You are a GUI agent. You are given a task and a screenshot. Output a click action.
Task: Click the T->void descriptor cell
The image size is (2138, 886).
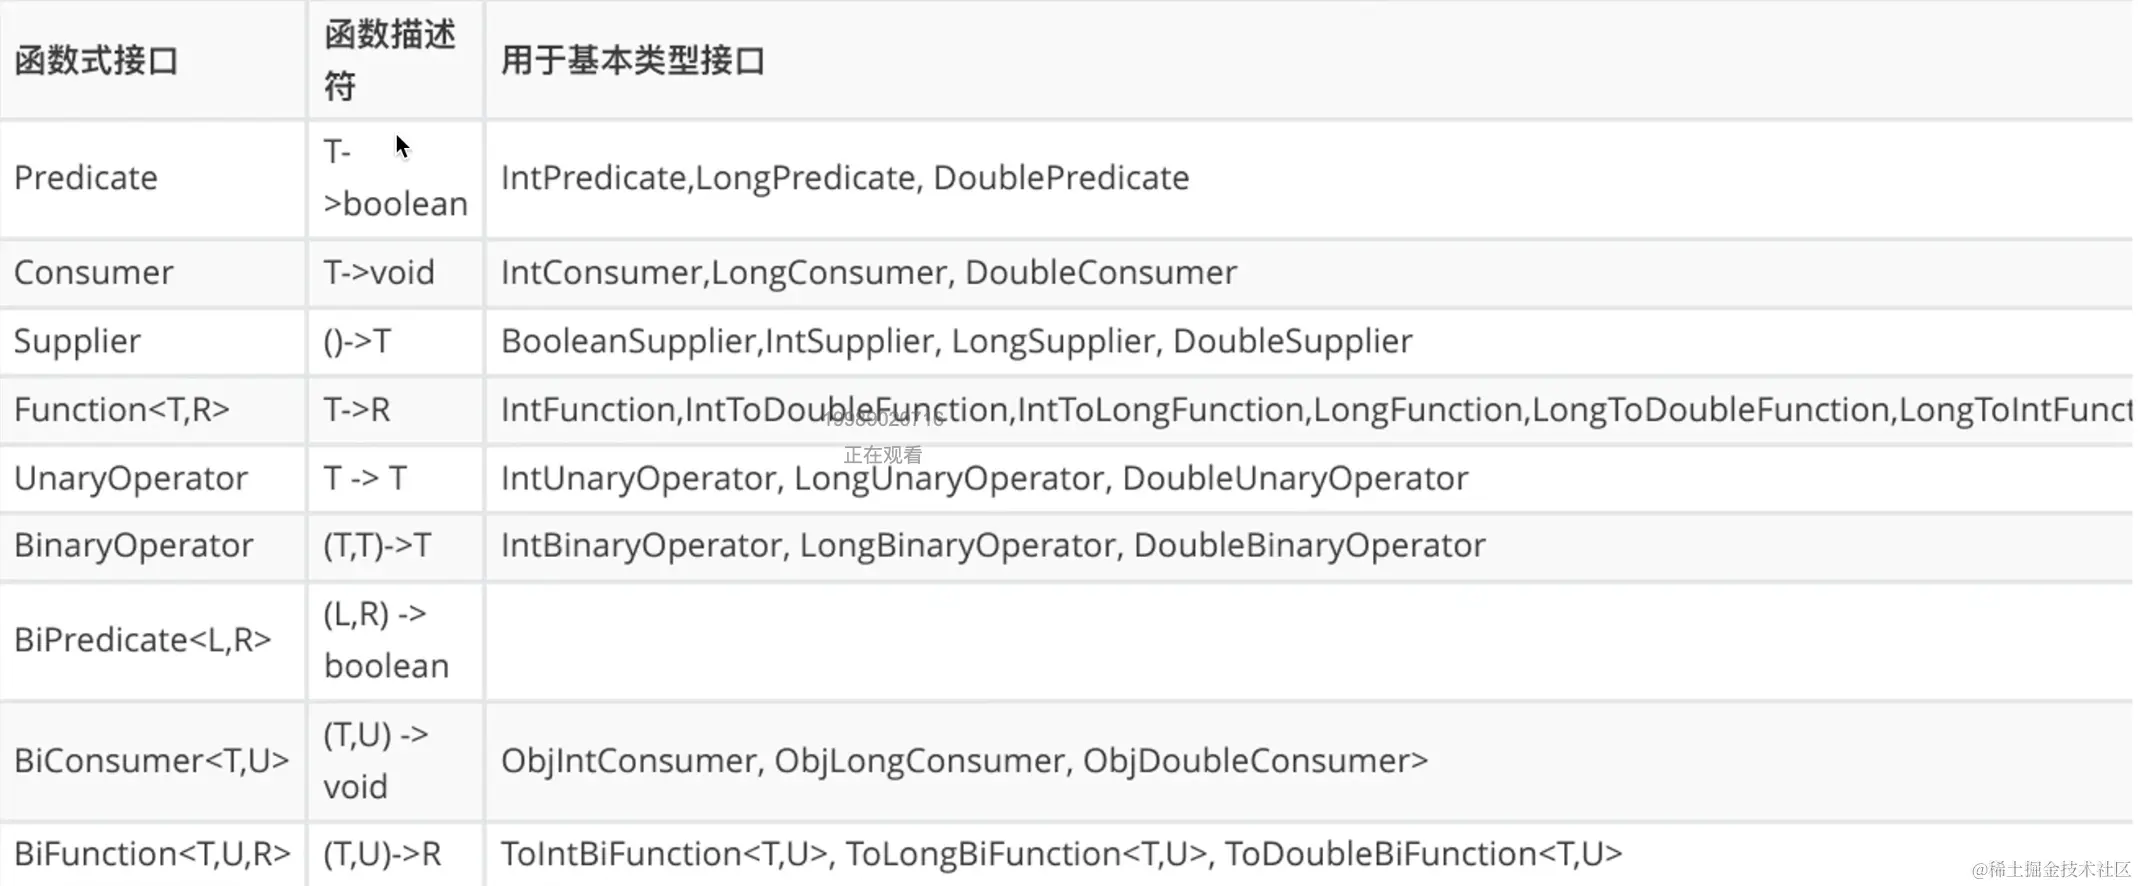tap(379, 272)
